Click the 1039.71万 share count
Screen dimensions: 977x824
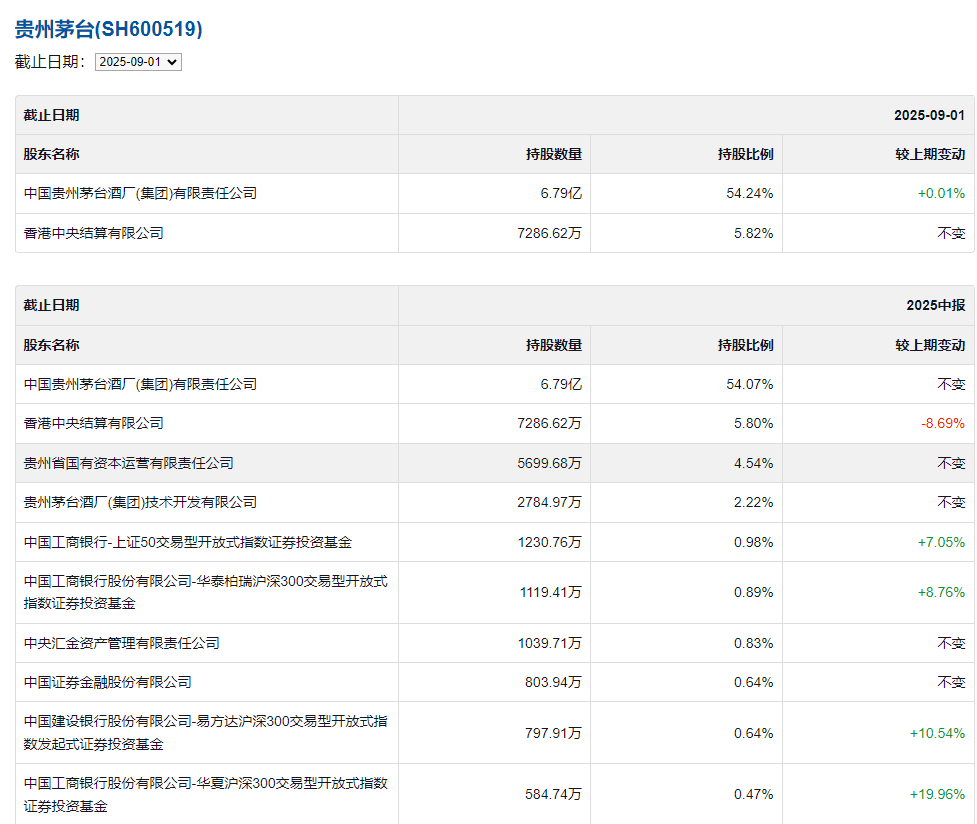[549, 643]
